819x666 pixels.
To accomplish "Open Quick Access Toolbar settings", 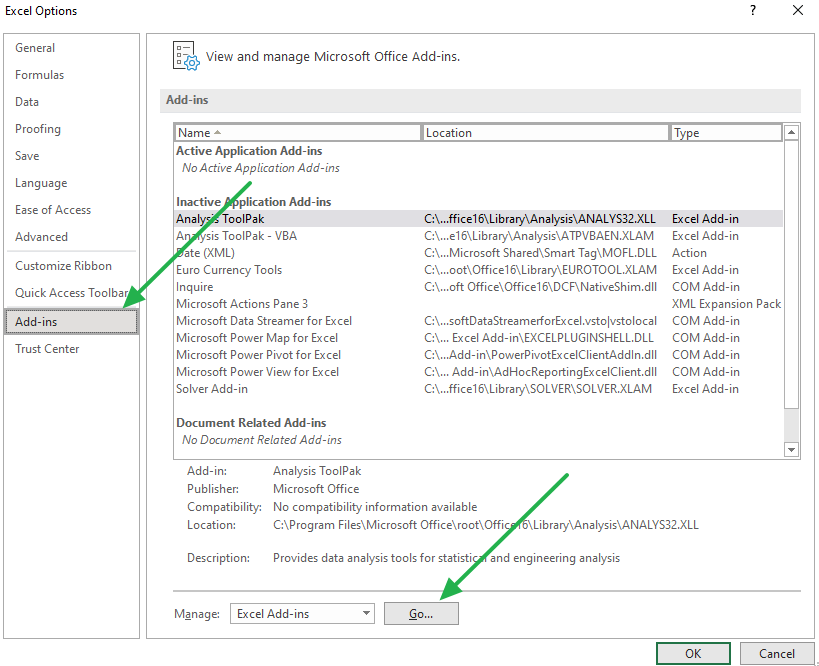I will (x=72, y=293).
